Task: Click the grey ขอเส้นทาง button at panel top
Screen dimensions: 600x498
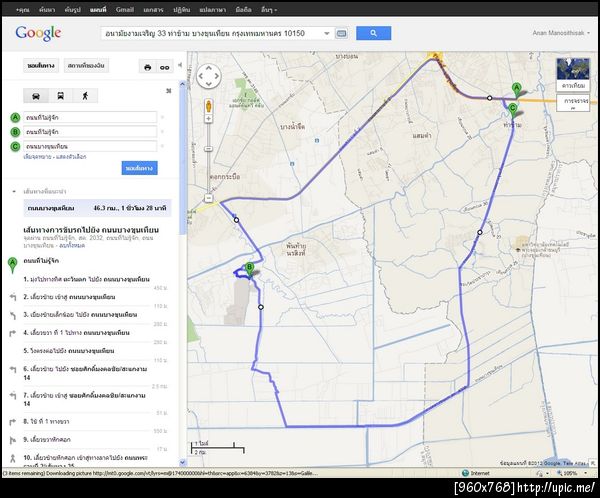Action: pos(41,66)
